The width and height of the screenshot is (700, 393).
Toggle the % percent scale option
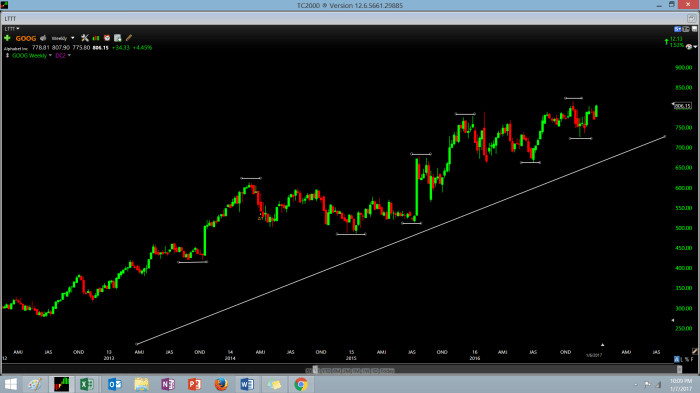(687, 359)
